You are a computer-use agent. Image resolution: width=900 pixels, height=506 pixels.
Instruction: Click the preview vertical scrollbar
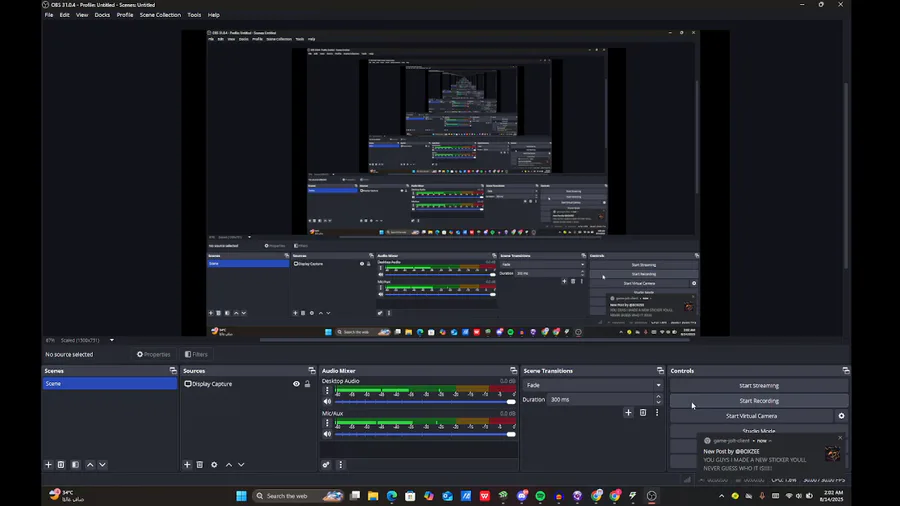[x=846, y=175]
